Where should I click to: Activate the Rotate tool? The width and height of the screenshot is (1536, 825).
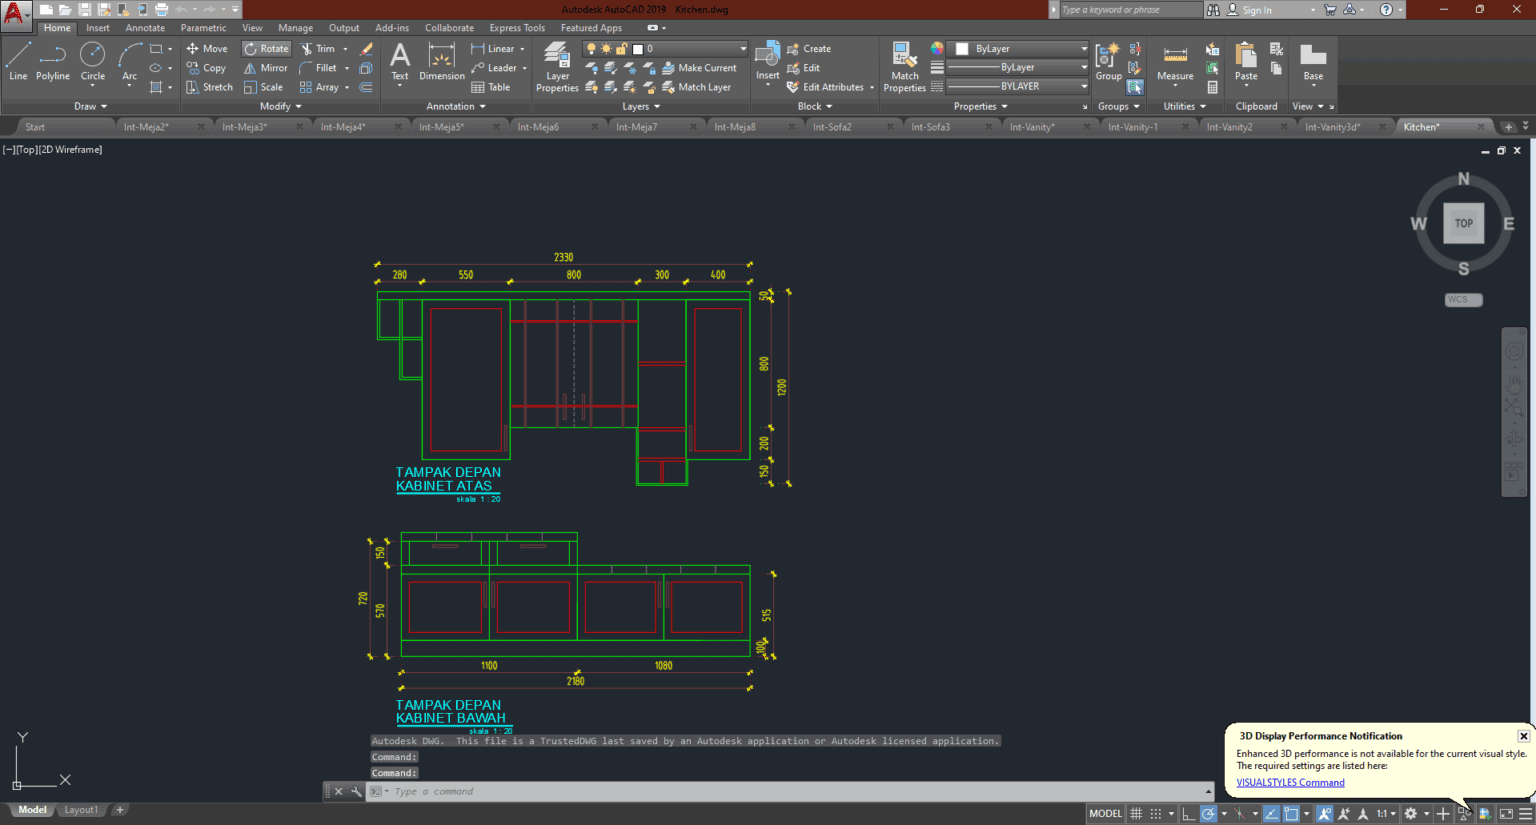pyautogui.click(x=265, y=48)
